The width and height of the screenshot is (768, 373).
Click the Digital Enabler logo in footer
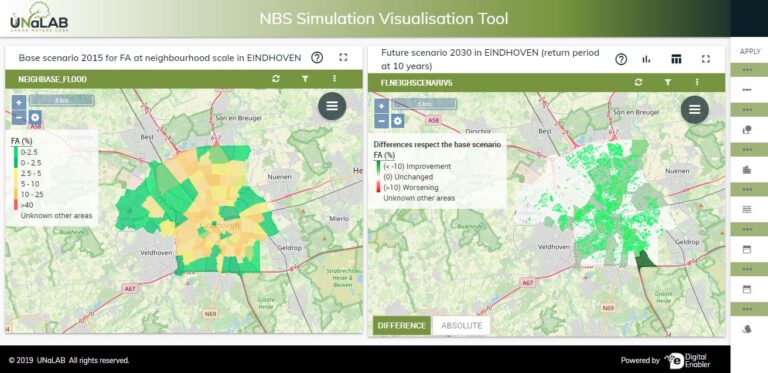688,361
